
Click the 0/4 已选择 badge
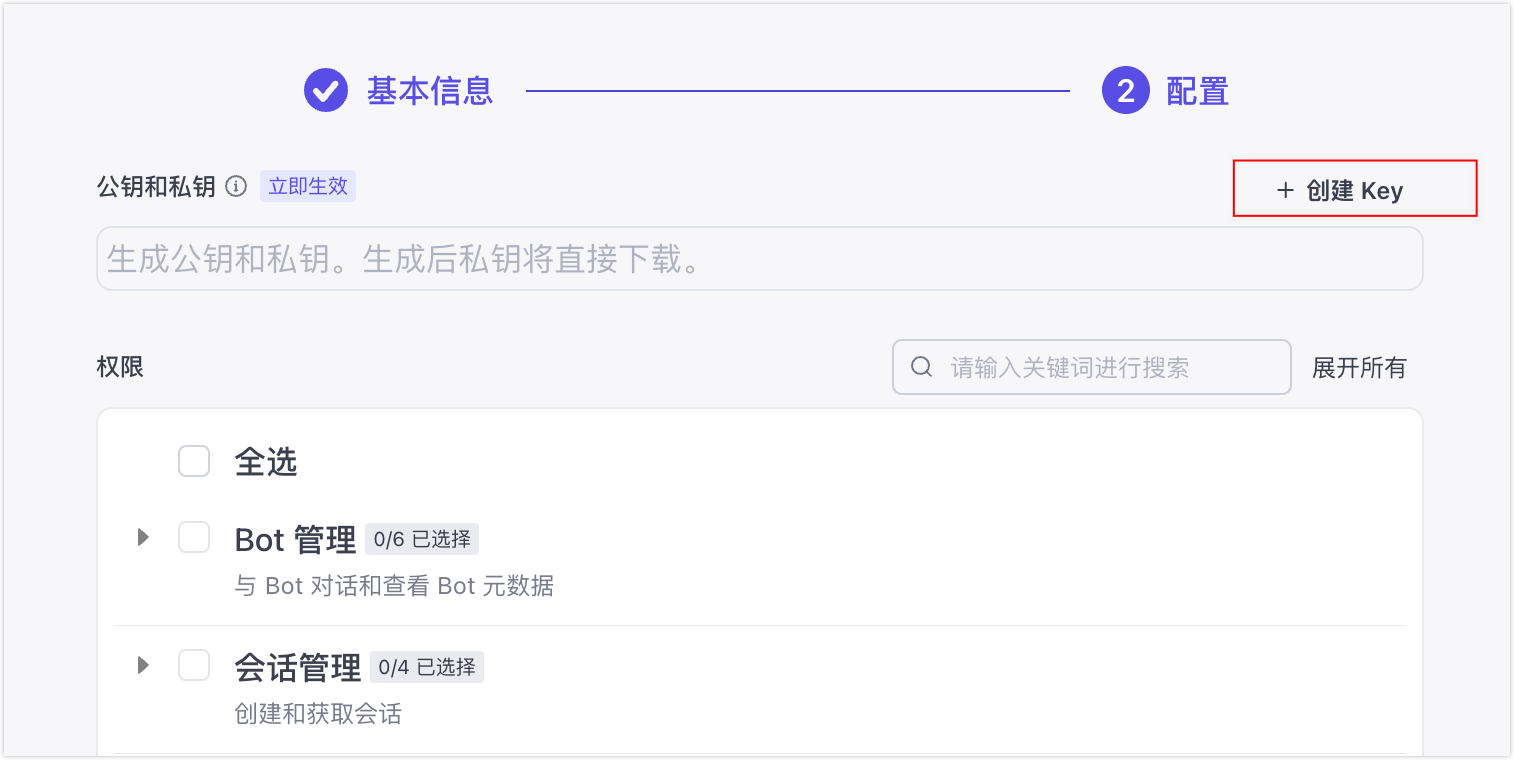click(427, 667)
